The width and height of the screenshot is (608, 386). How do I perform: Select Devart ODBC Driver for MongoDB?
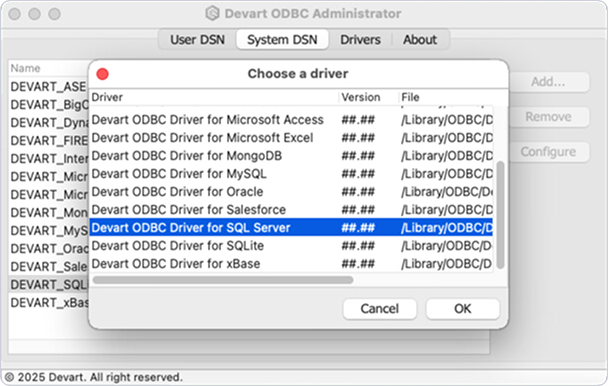tap(291, 156)
